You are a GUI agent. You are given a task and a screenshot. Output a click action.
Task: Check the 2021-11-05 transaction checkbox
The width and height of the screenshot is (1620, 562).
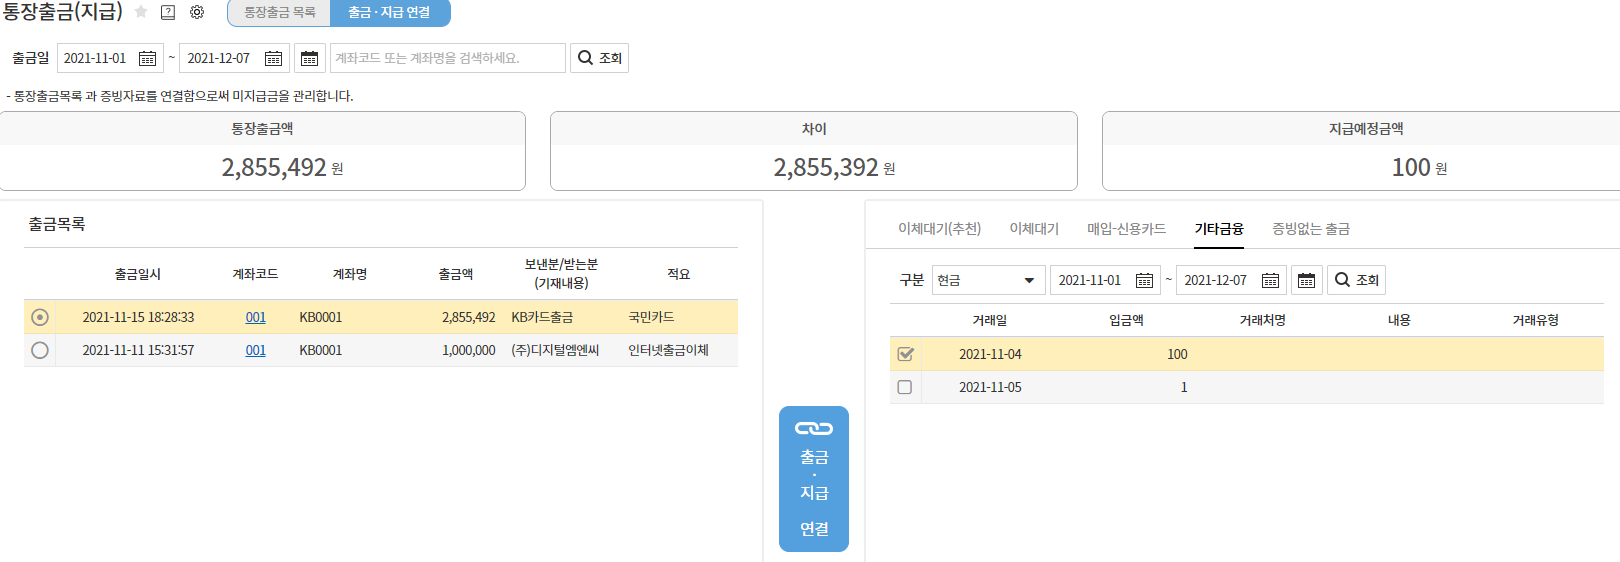905,387
